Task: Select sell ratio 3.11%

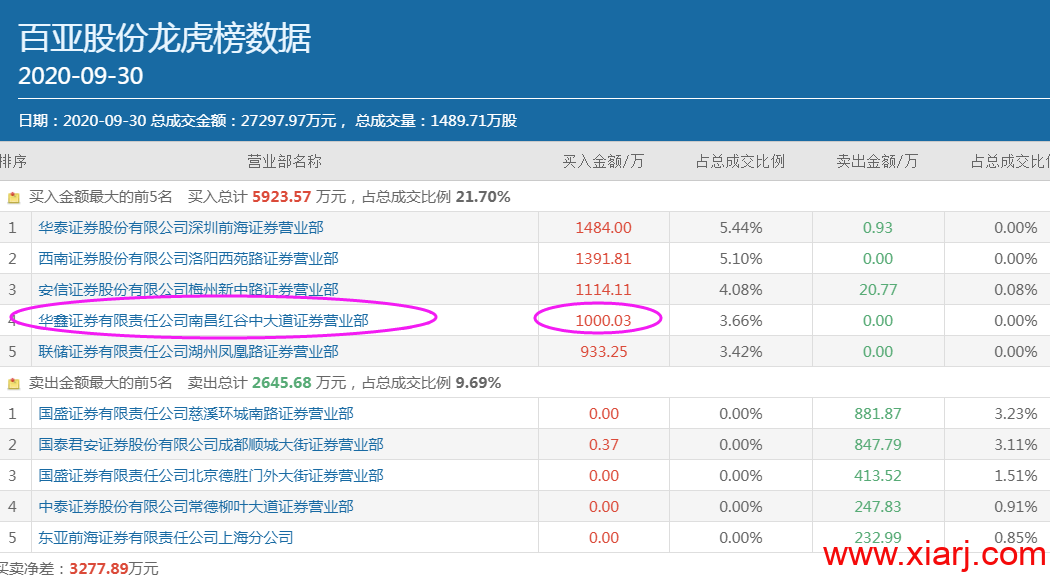Action: [1016, 444]
